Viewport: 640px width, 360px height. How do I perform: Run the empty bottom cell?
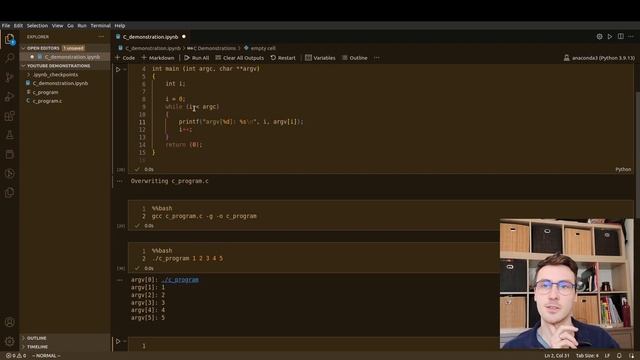[x=118, y=341]
